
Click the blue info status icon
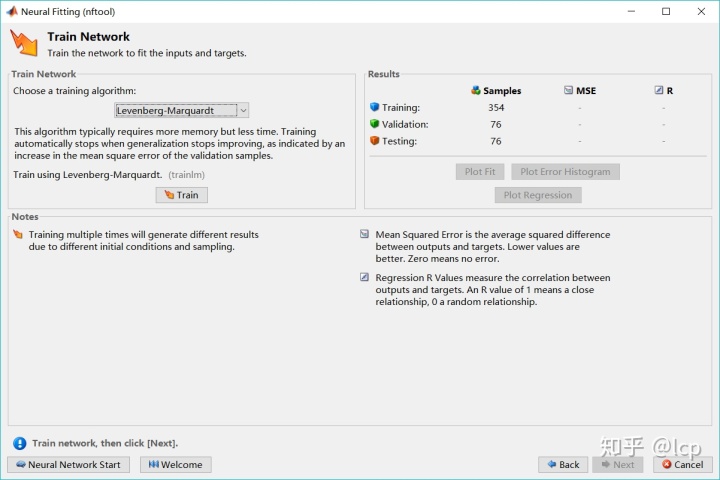tap(20, 443)
